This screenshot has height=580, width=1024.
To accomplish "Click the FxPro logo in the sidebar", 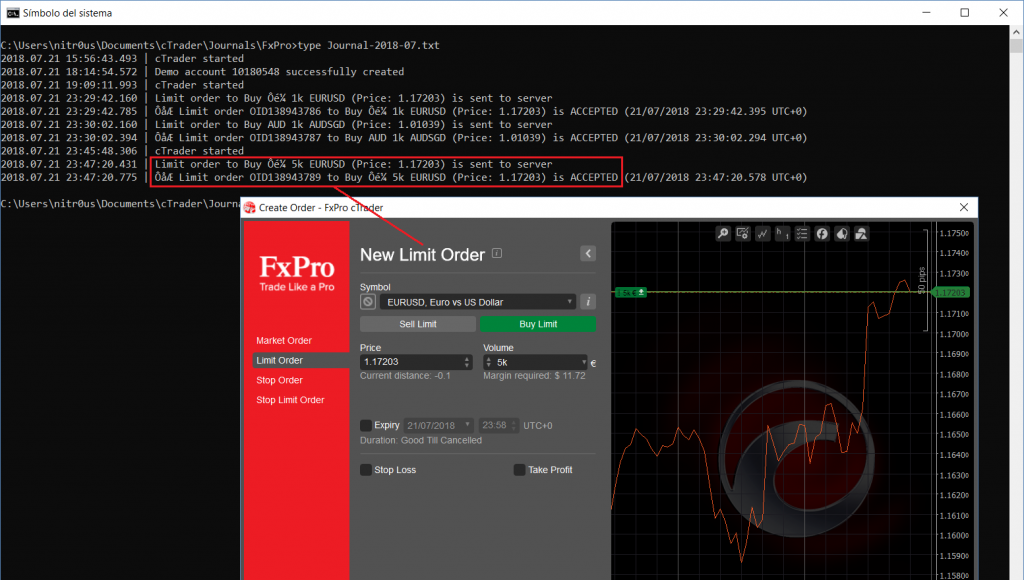I will 297,273.
